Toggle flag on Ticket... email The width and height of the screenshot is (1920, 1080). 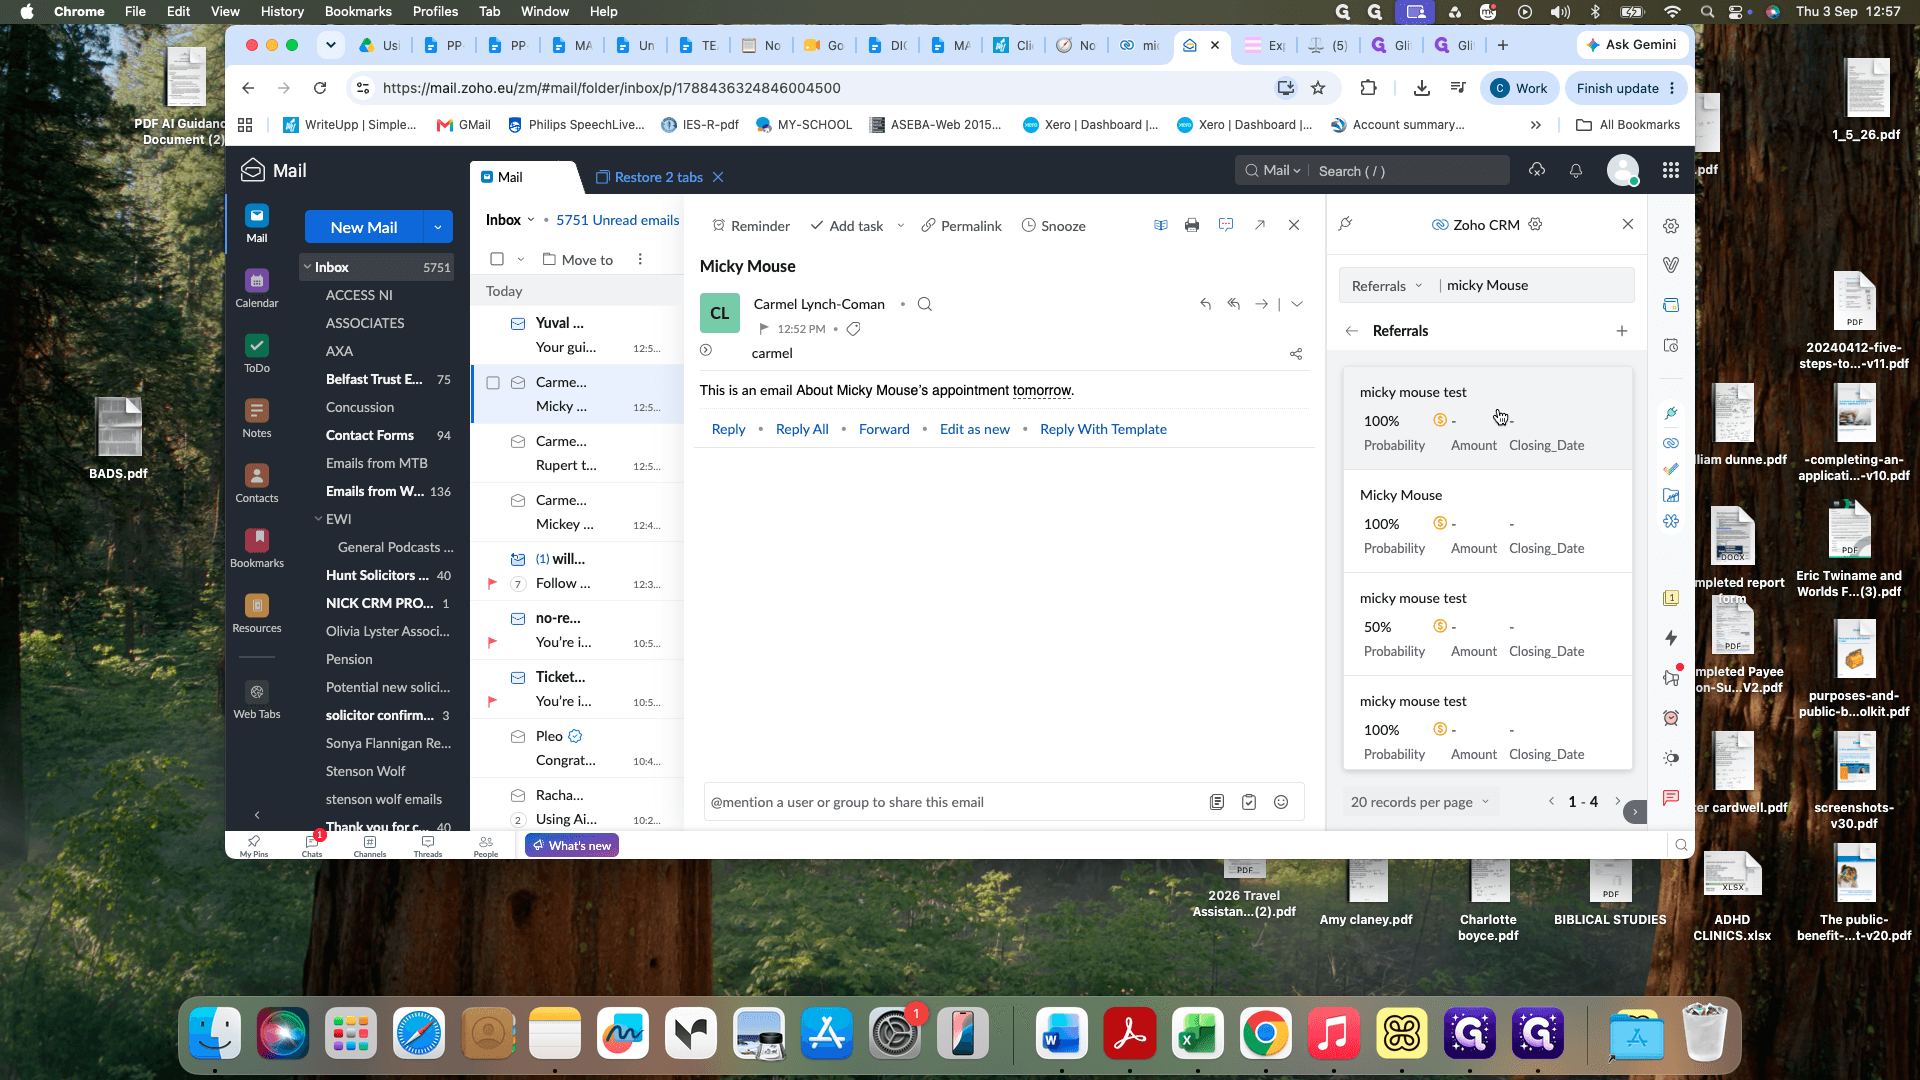492,702
